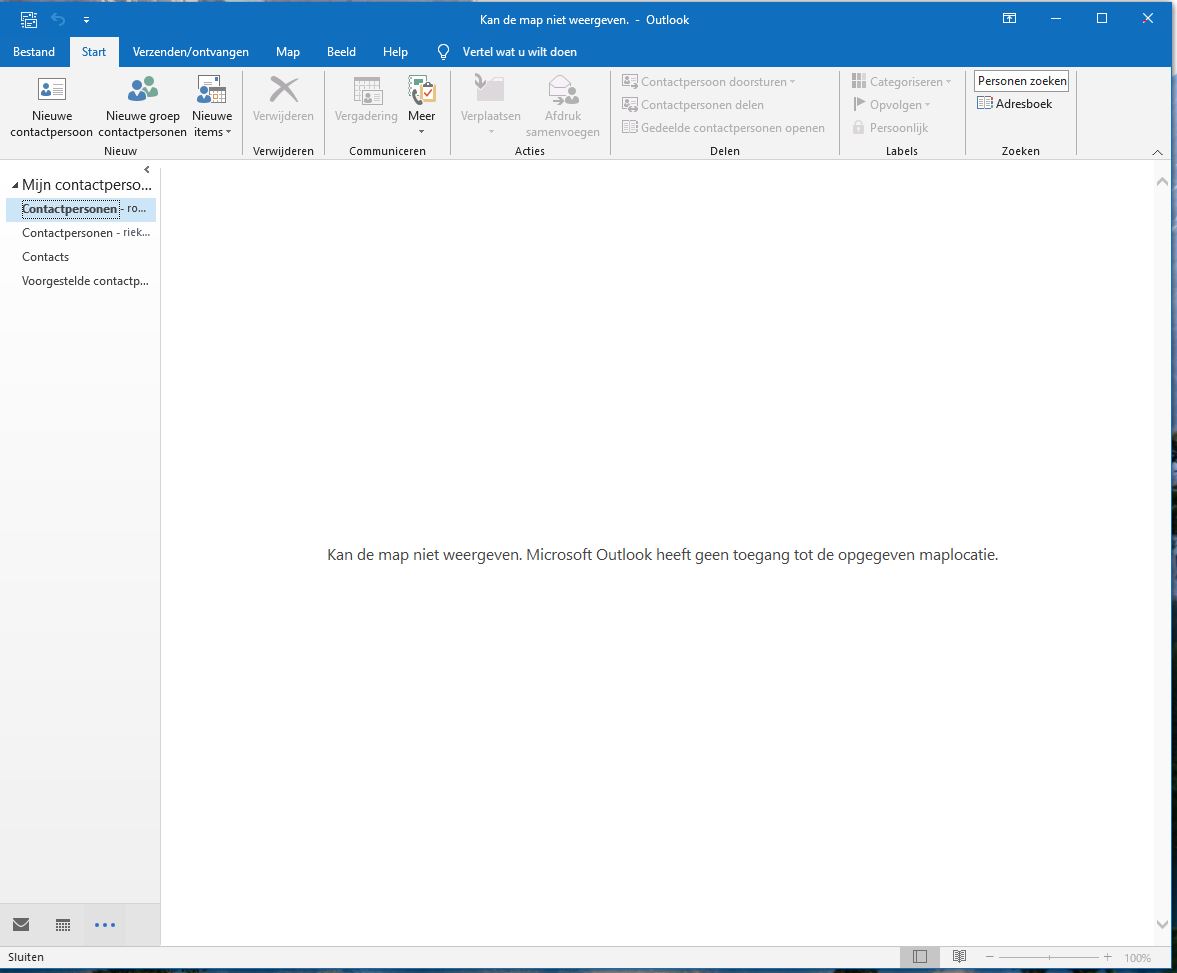
Task: Click Nieuwe contactpersoon icon
Action: [52, 89]
